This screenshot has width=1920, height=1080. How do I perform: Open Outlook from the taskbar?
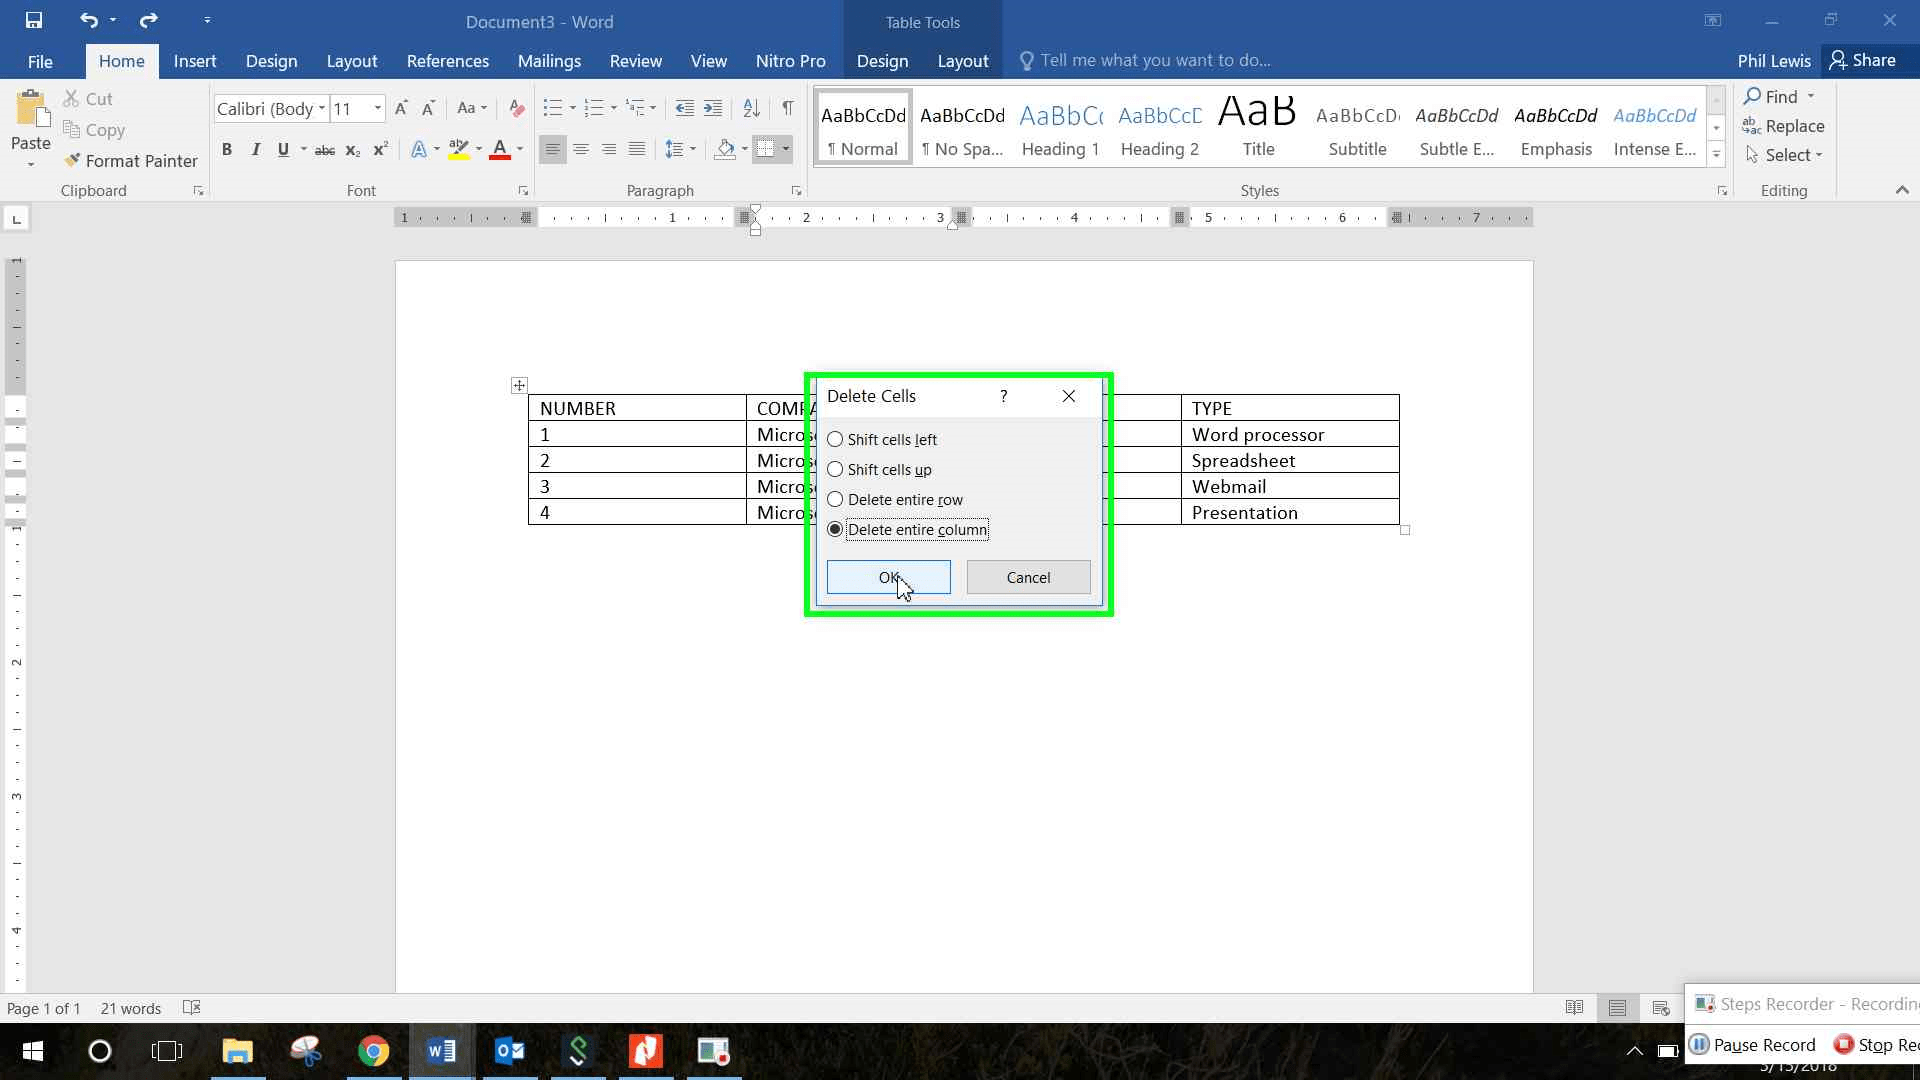tap(510, 1051)
